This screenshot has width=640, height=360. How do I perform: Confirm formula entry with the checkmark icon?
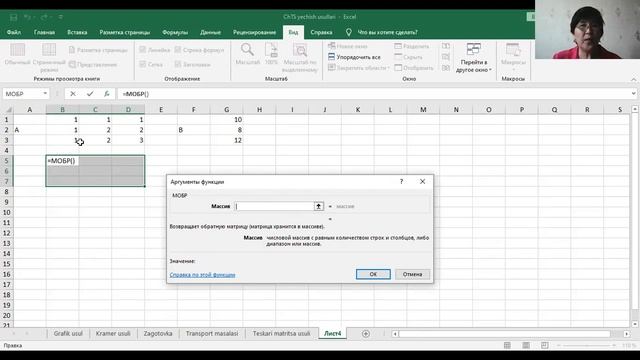pyautogui.click(x=90, y=94)
